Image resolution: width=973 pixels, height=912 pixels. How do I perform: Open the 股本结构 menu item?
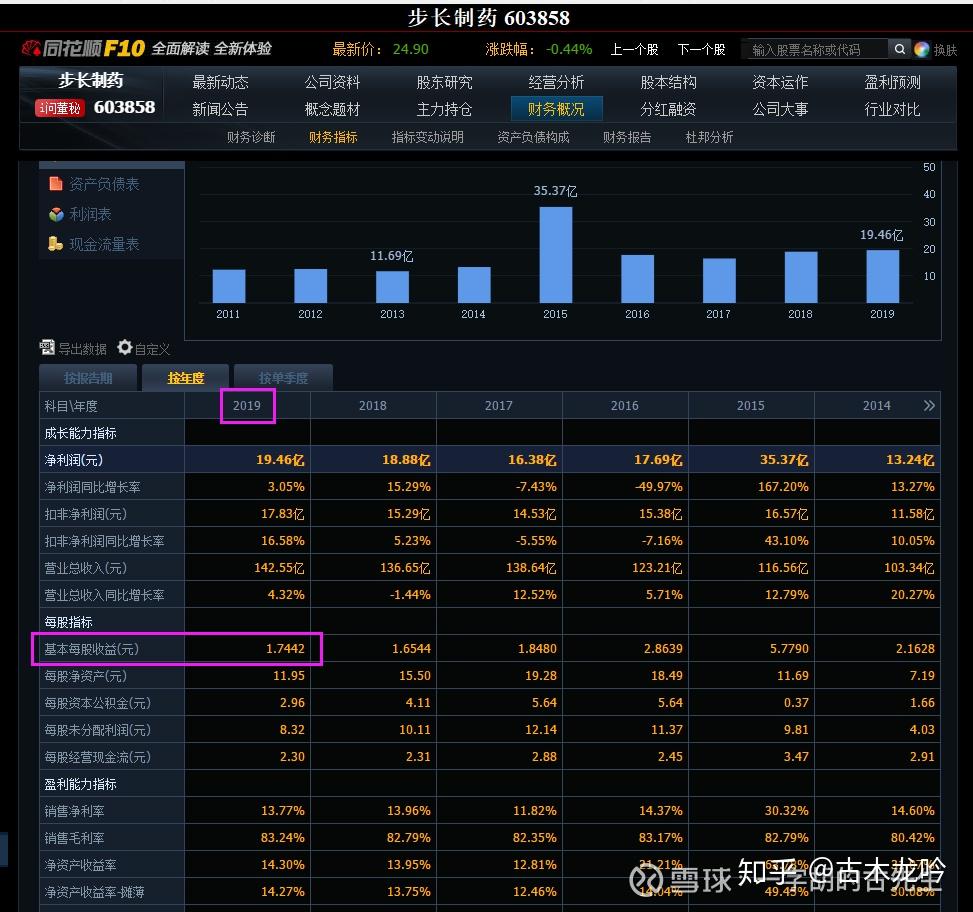point(668,82)
